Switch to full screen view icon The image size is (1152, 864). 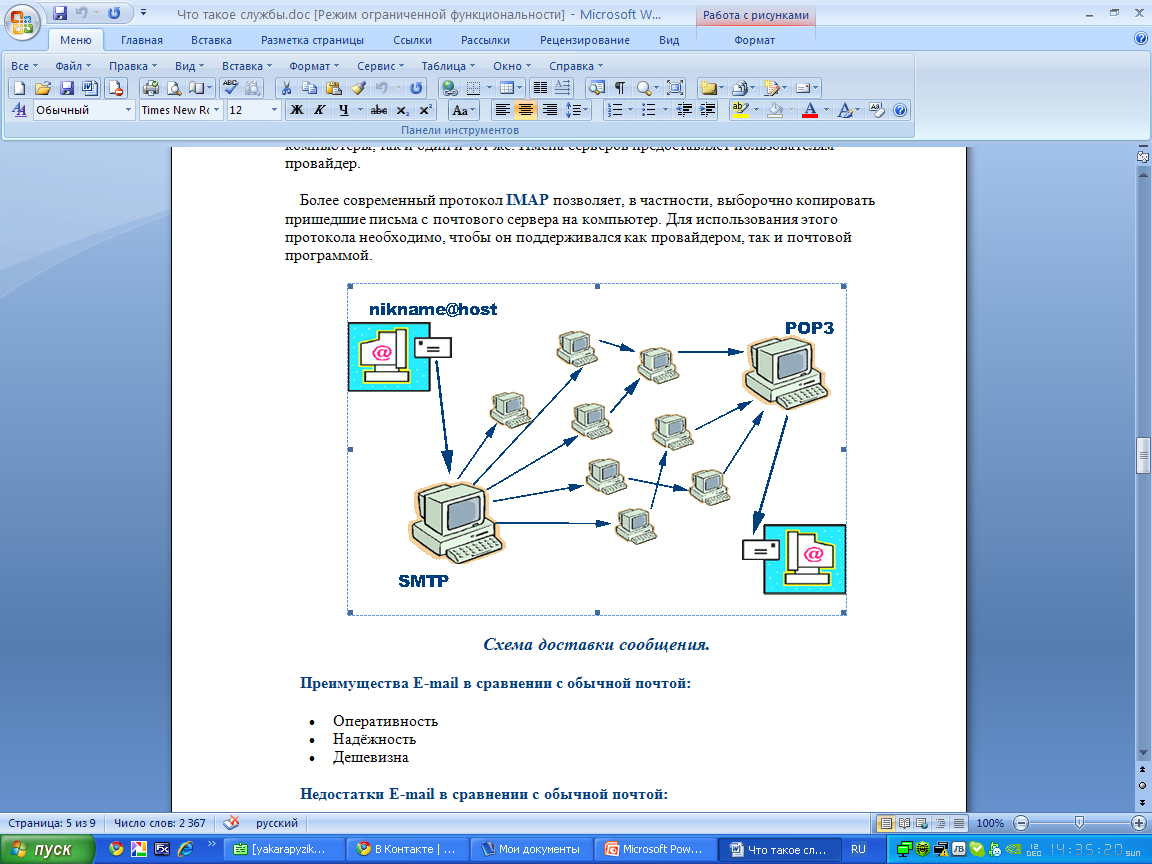pos(674,88)
